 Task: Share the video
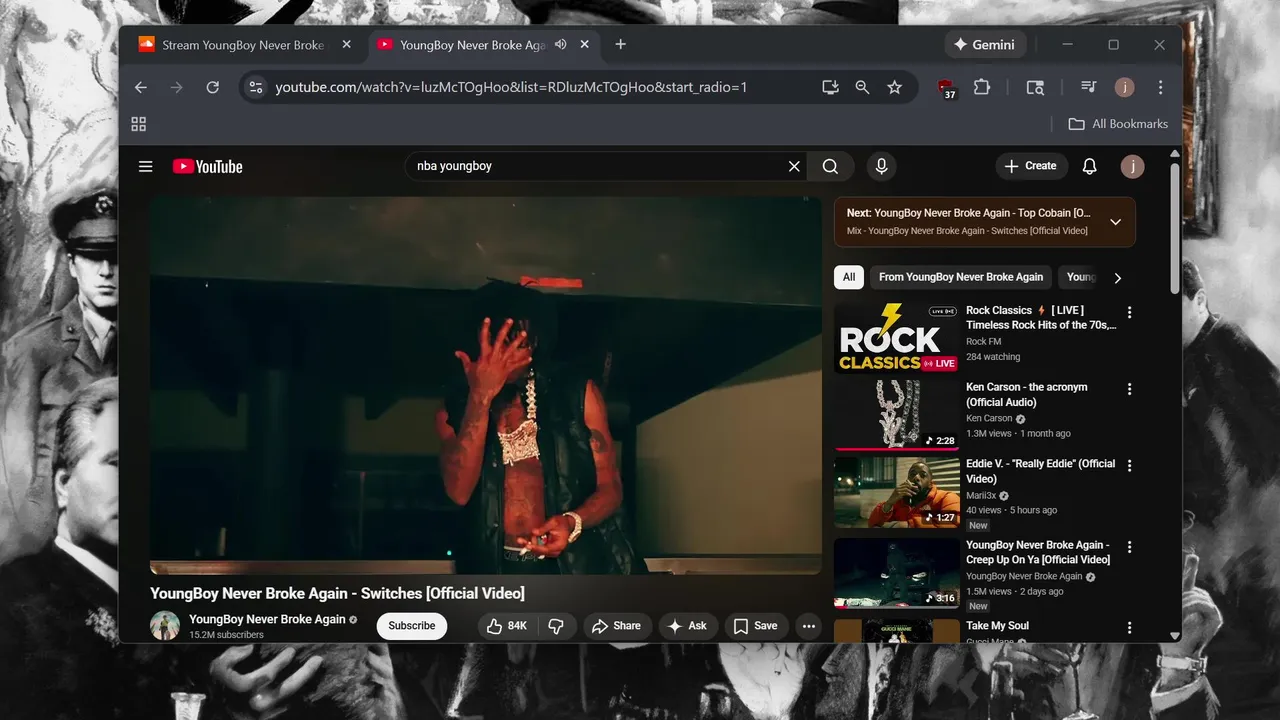(x=617, y=626)
